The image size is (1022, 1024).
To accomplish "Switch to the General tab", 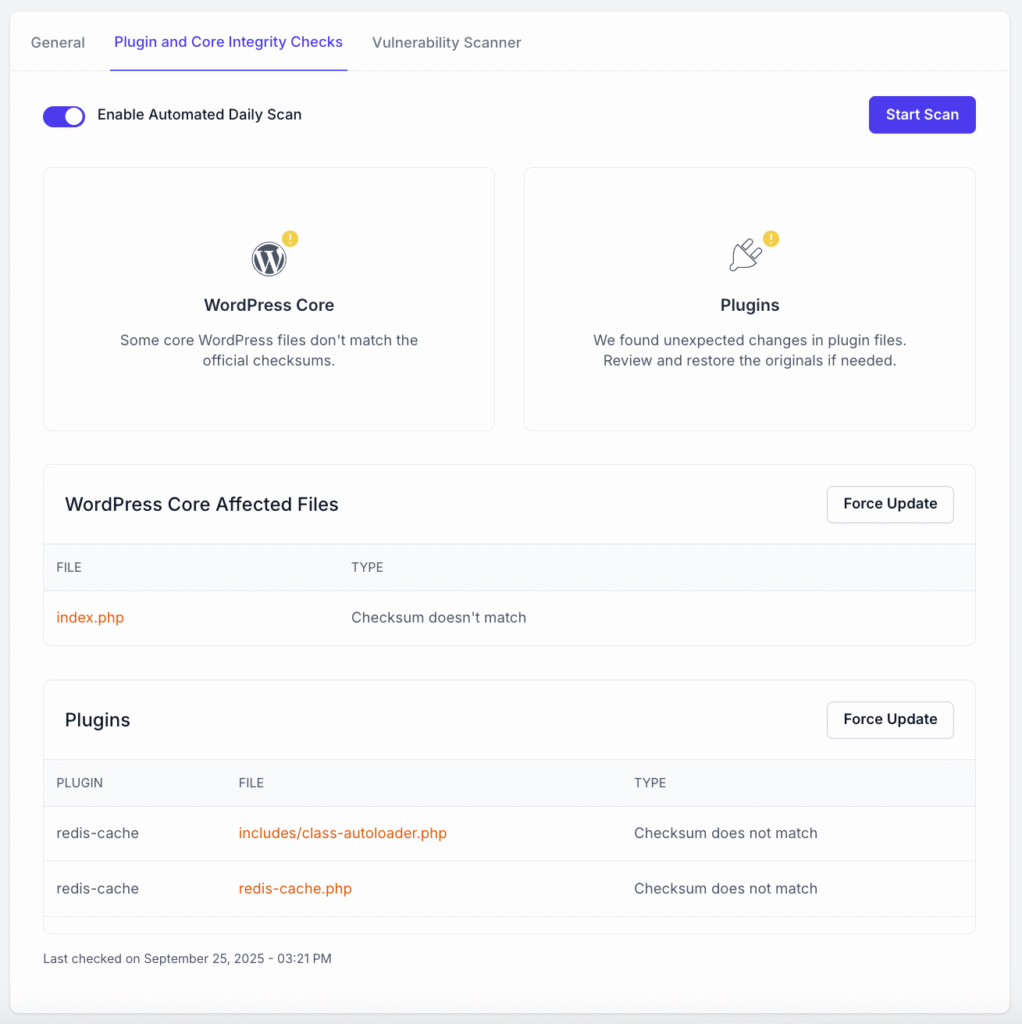I will [58, 42].
